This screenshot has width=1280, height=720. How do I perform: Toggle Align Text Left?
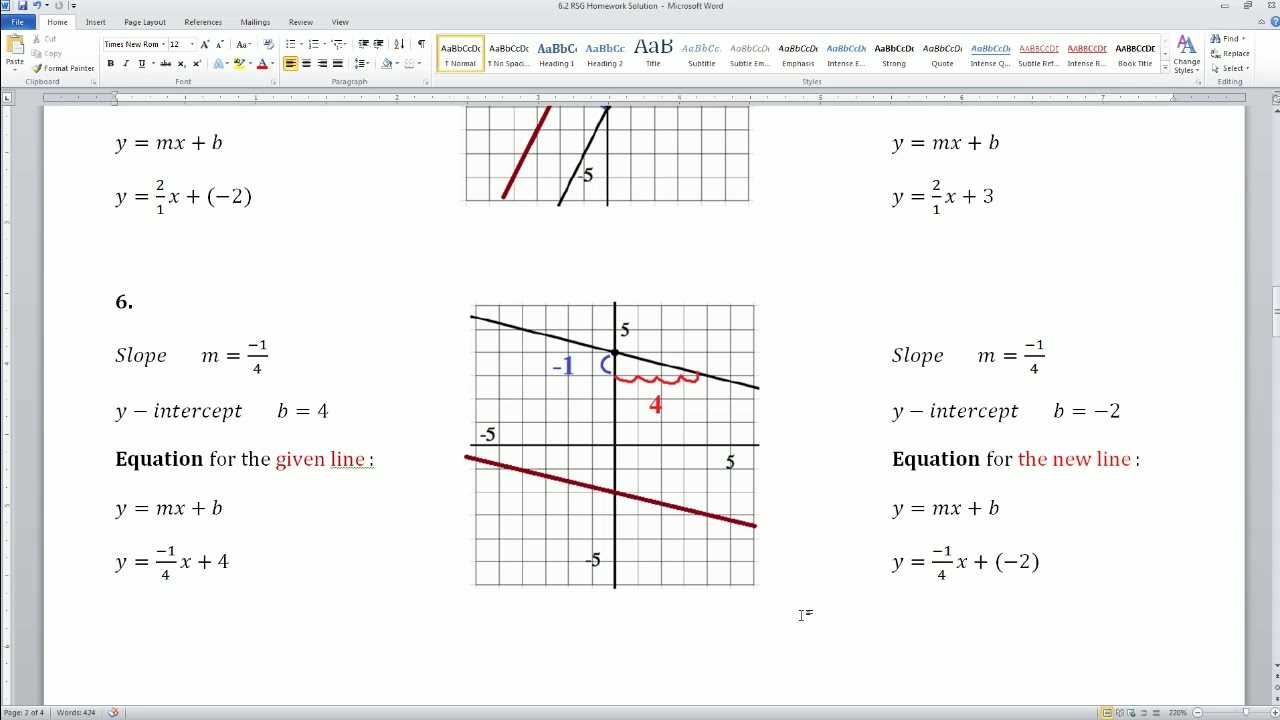click(x=290, y=64)
